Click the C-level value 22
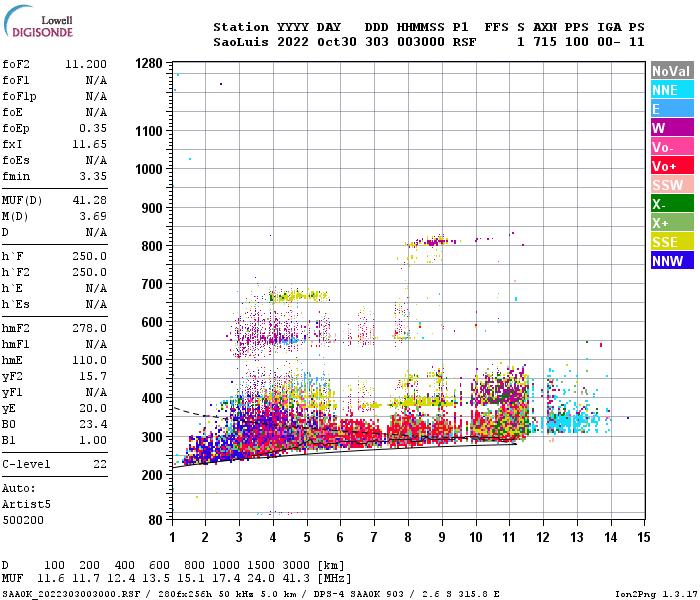 click(100, 465)
